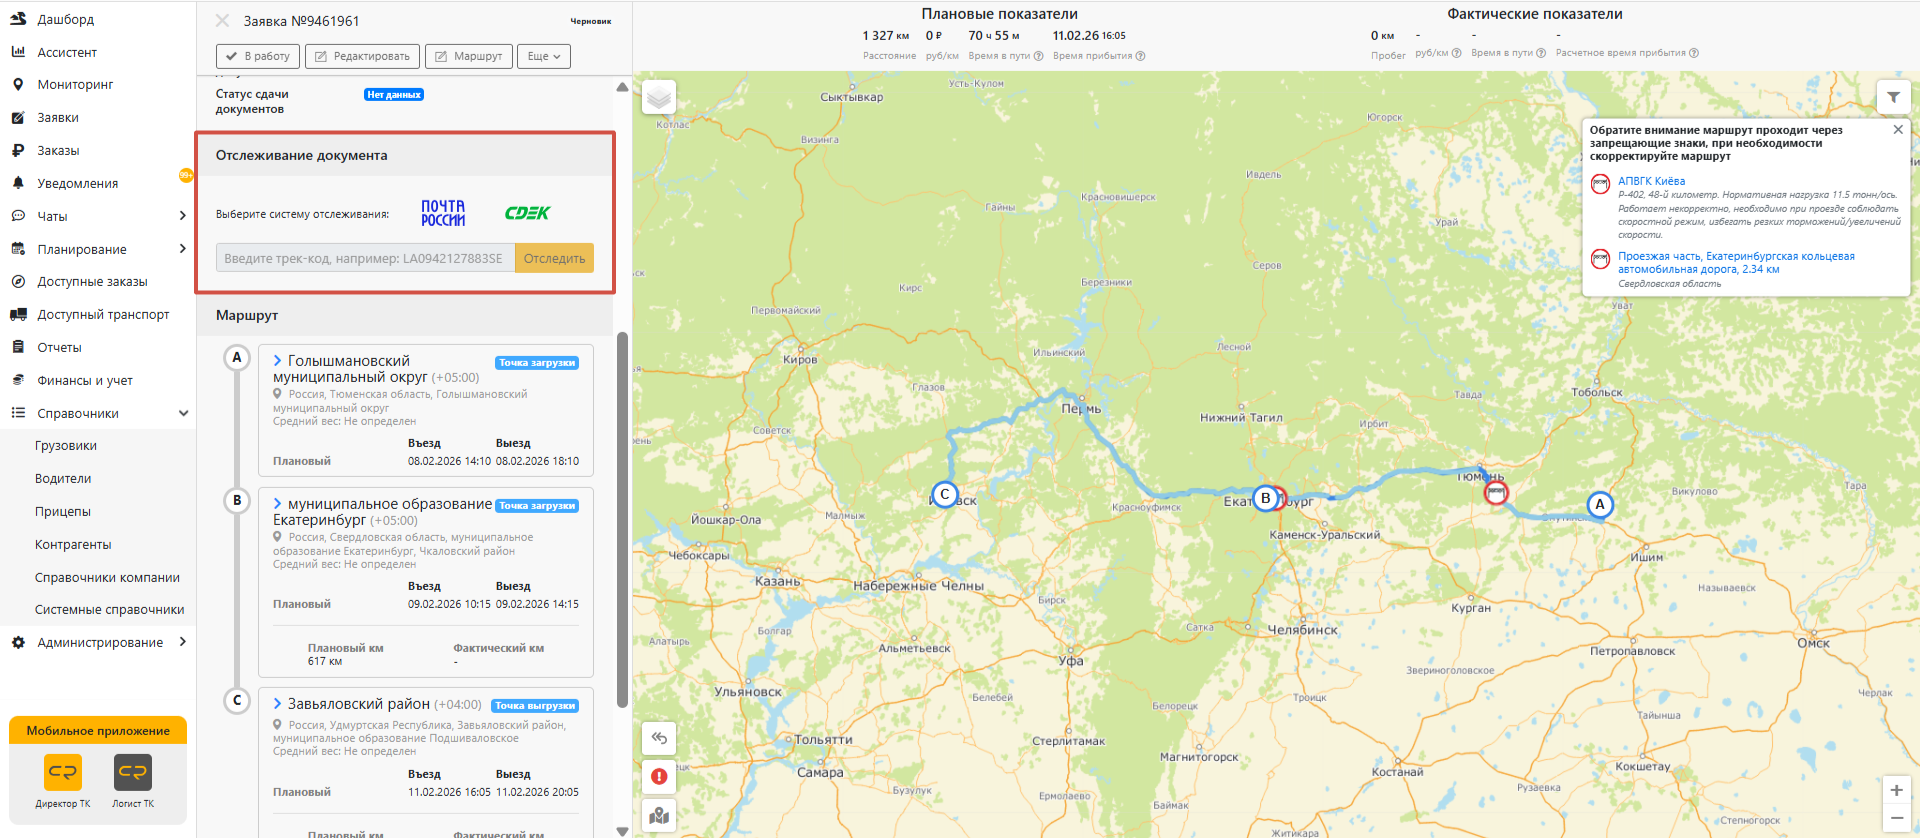Click the Финансы и учет coins icon

point(18,381)
